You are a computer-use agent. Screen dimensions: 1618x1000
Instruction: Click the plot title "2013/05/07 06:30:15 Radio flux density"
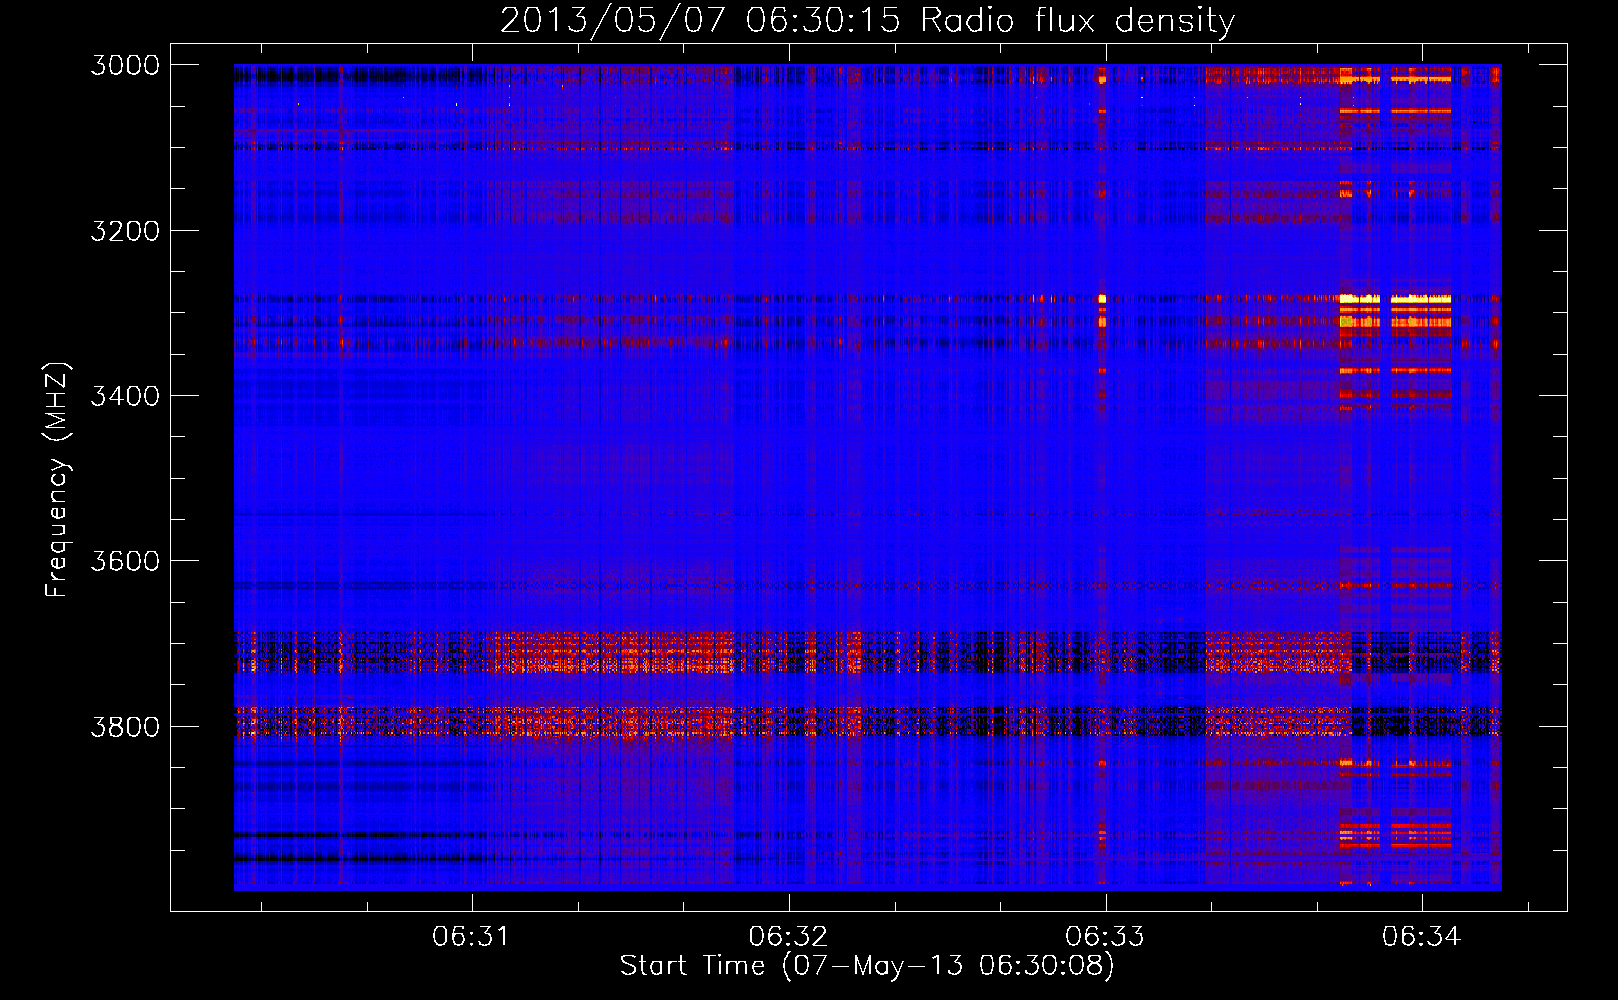click(x=868, y=21)
